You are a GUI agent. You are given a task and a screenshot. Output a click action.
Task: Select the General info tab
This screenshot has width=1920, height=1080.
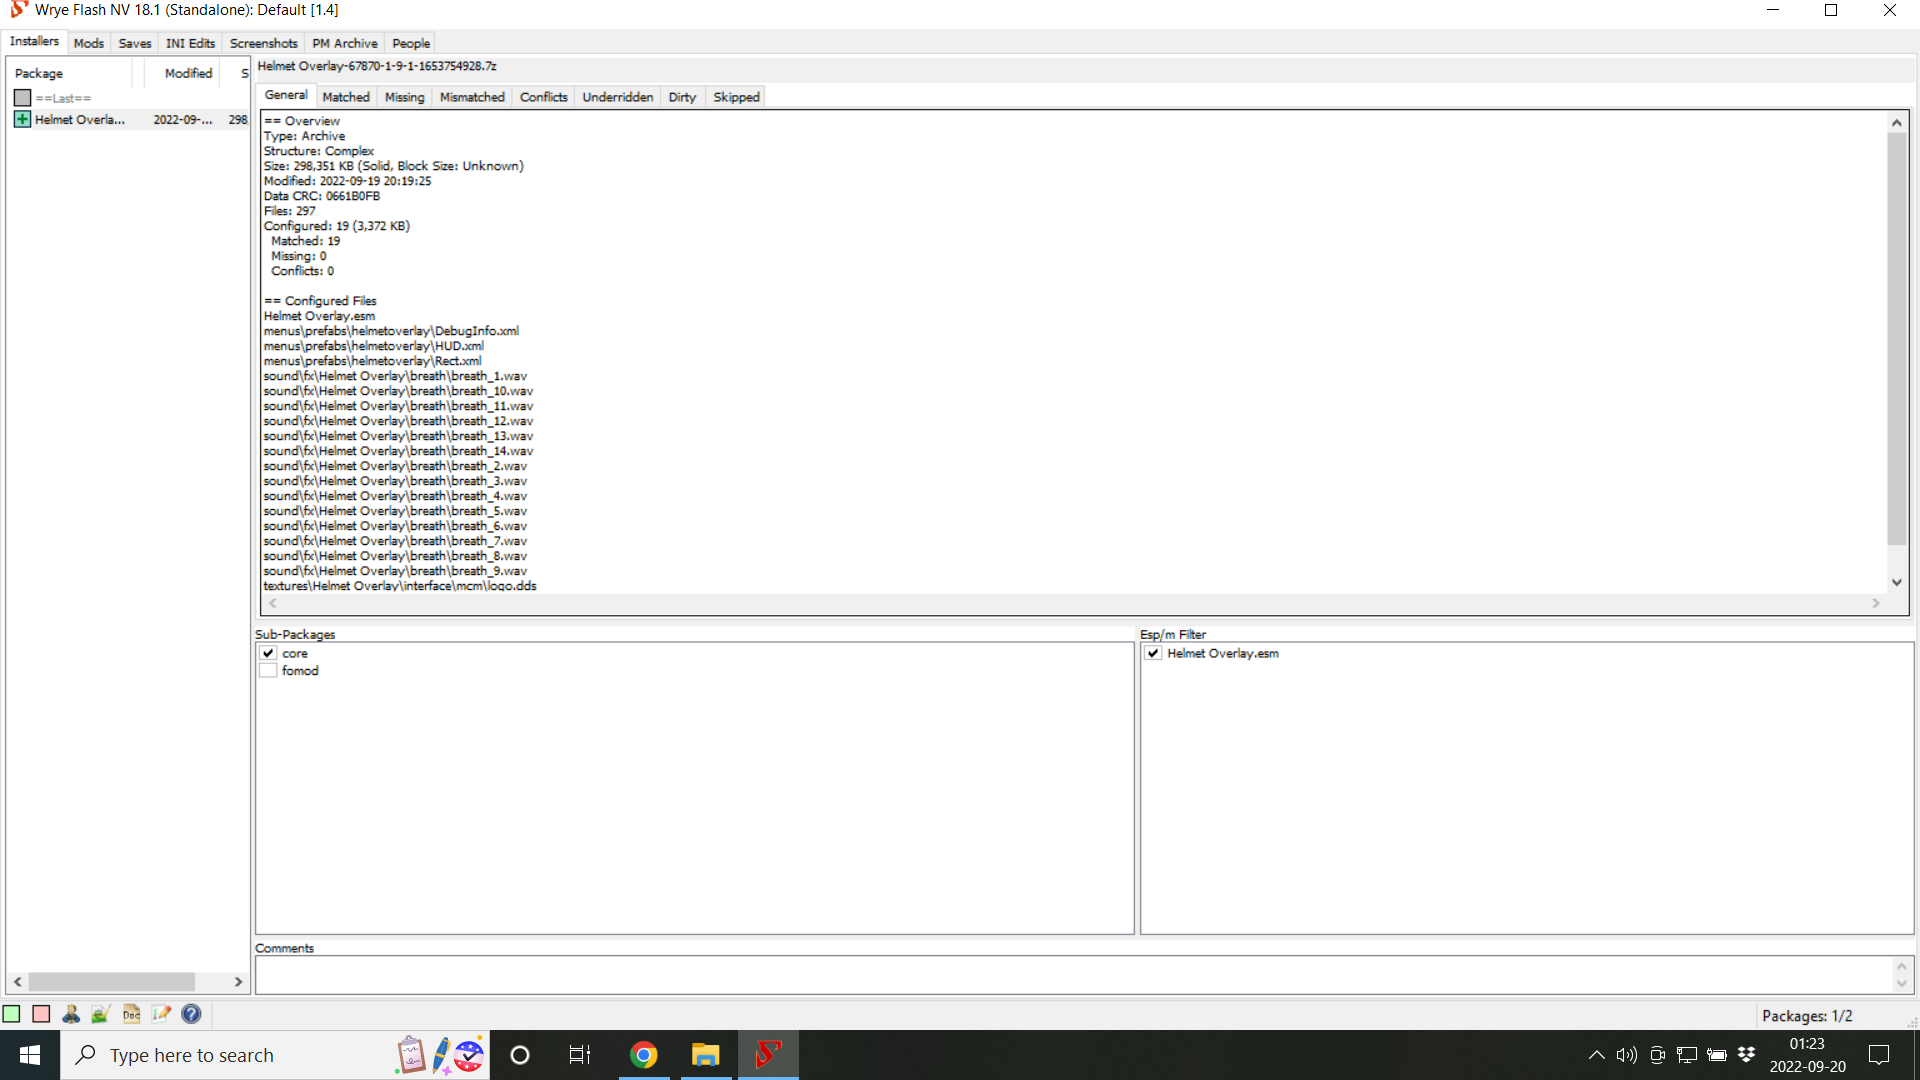[286, 95]
